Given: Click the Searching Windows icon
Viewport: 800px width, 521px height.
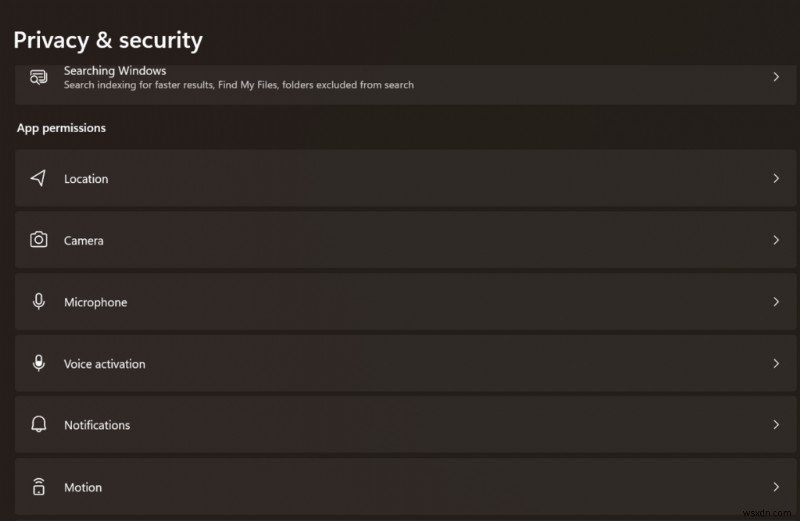Looking at the screenshot, I should [x=38, y=77].
